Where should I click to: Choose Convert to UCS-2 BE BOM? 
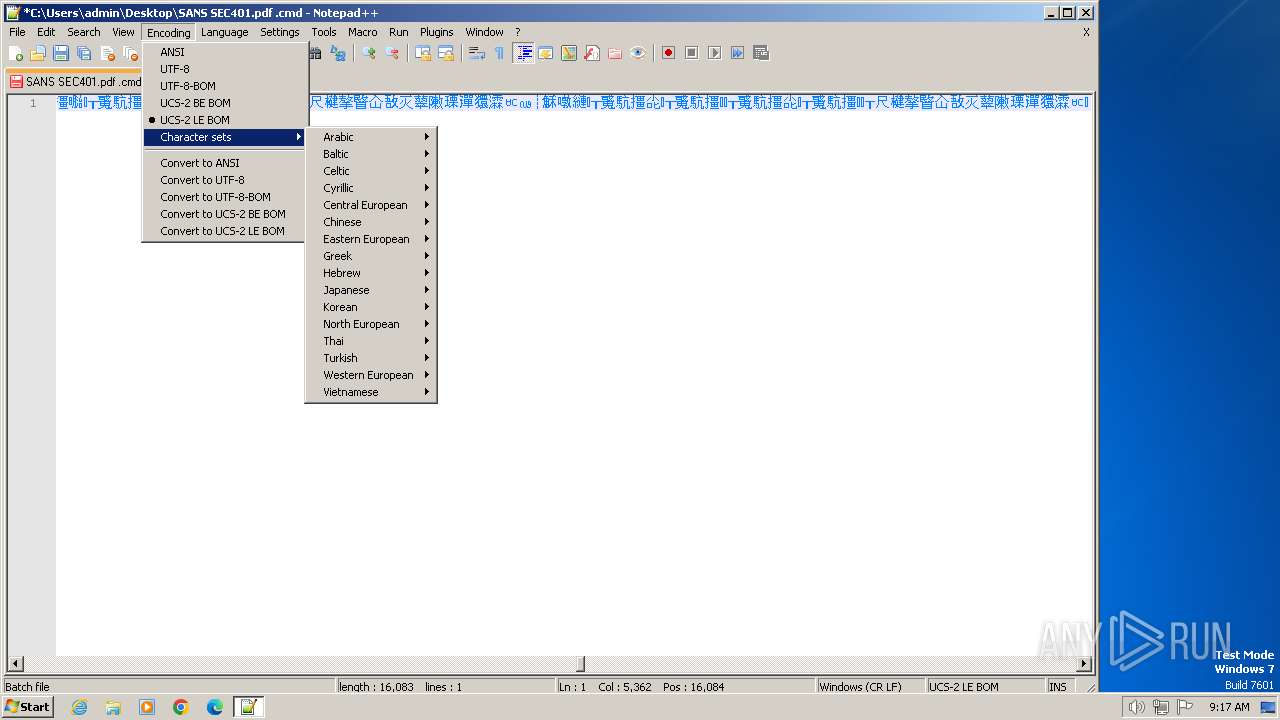(x=225, y=214)
